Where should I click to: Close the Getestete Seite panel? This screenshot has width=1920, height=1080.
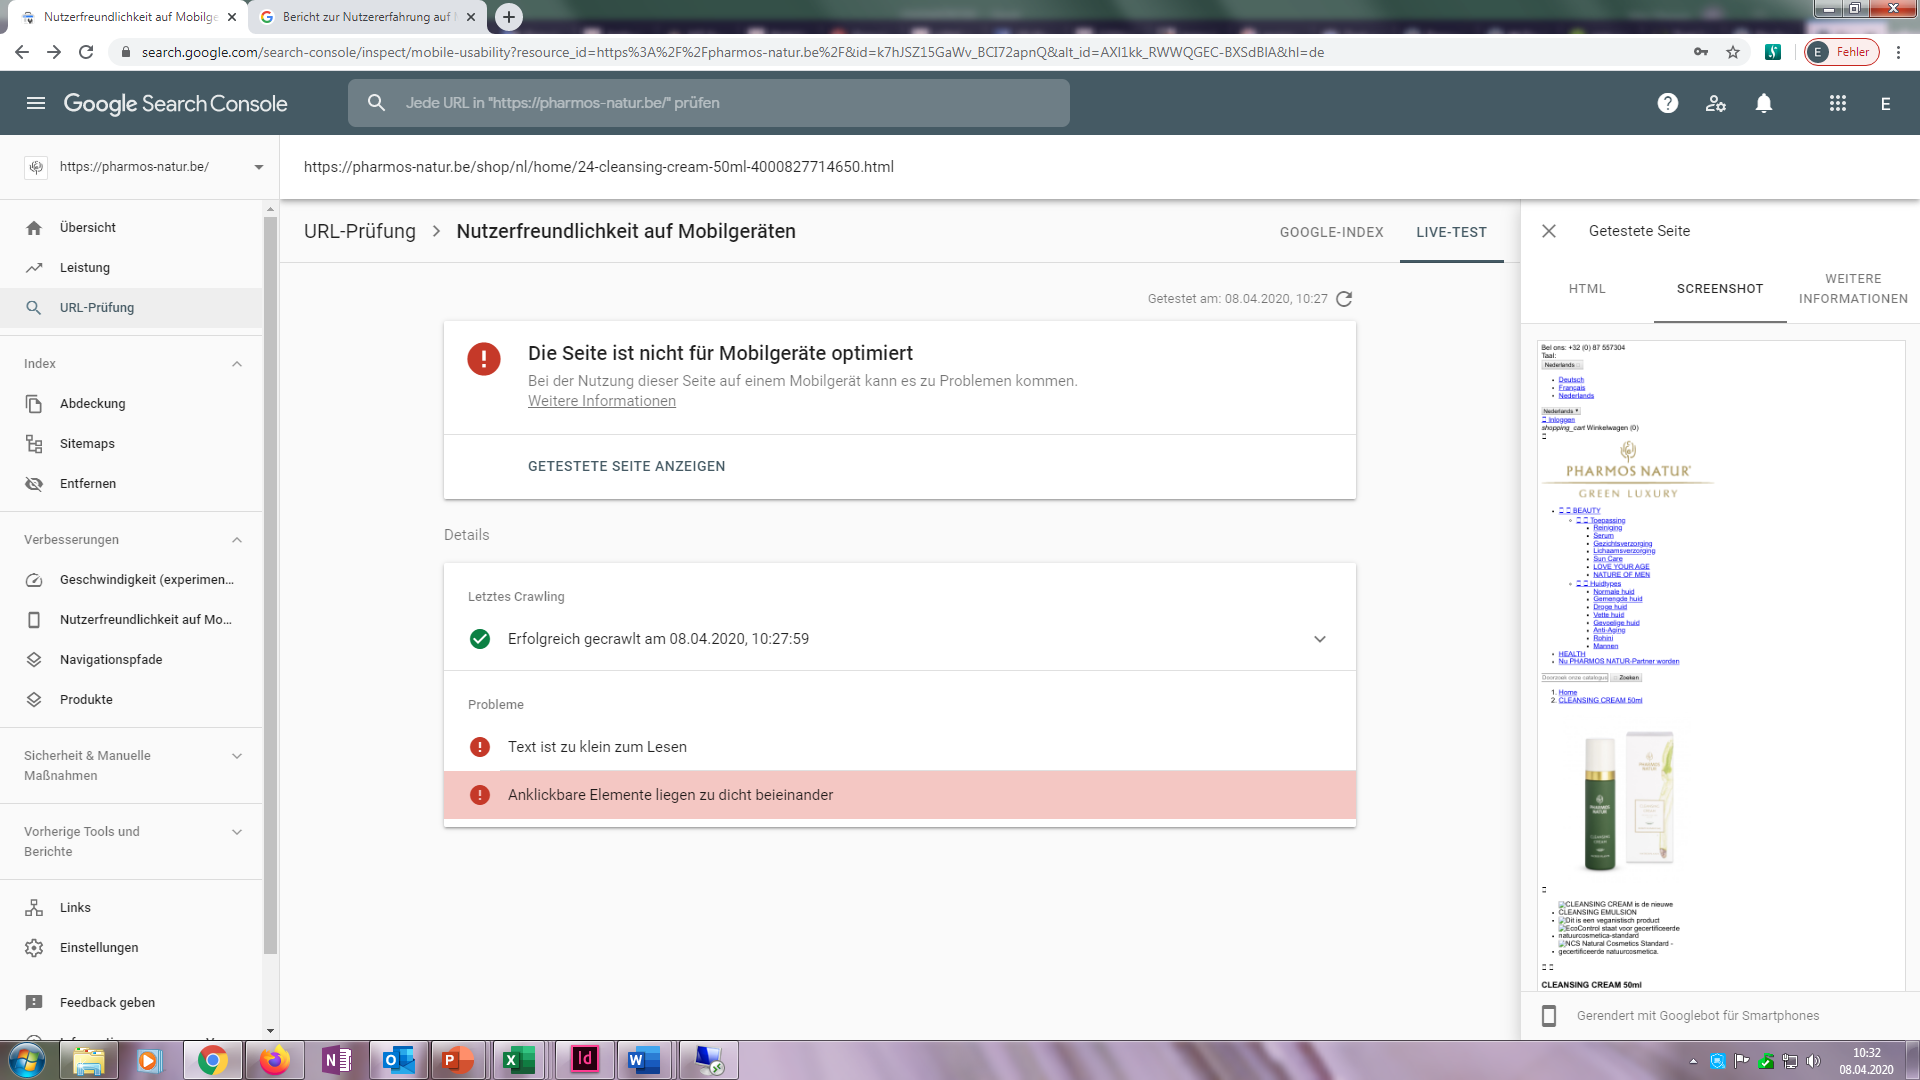click(x=1549, y=231)
